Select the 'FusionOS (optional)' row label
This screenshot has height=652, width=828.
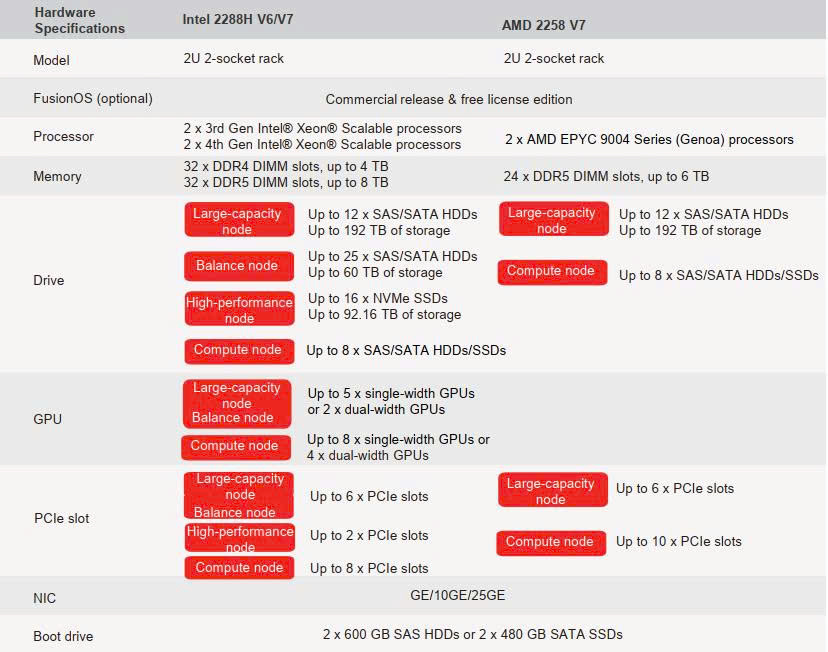[93, 99]
